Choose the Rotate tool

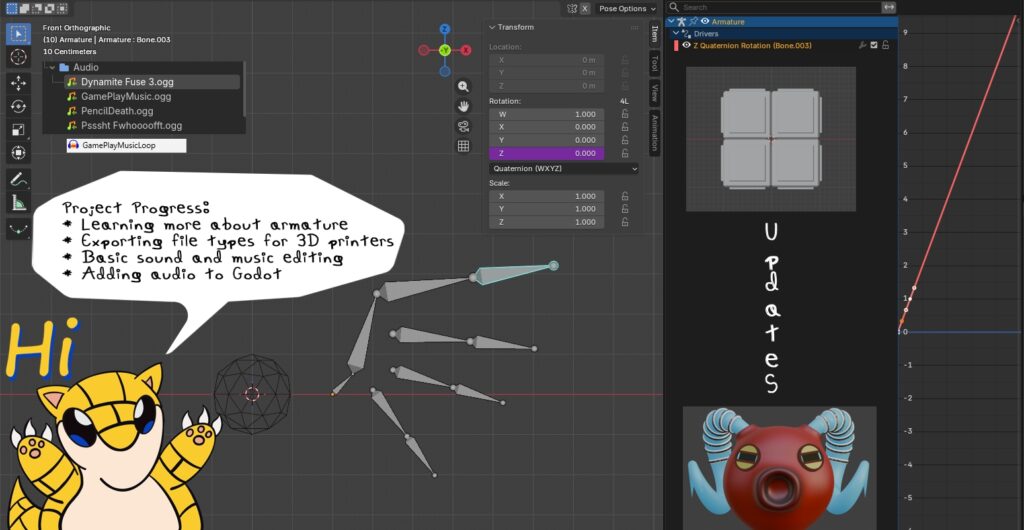pos(18,106)
